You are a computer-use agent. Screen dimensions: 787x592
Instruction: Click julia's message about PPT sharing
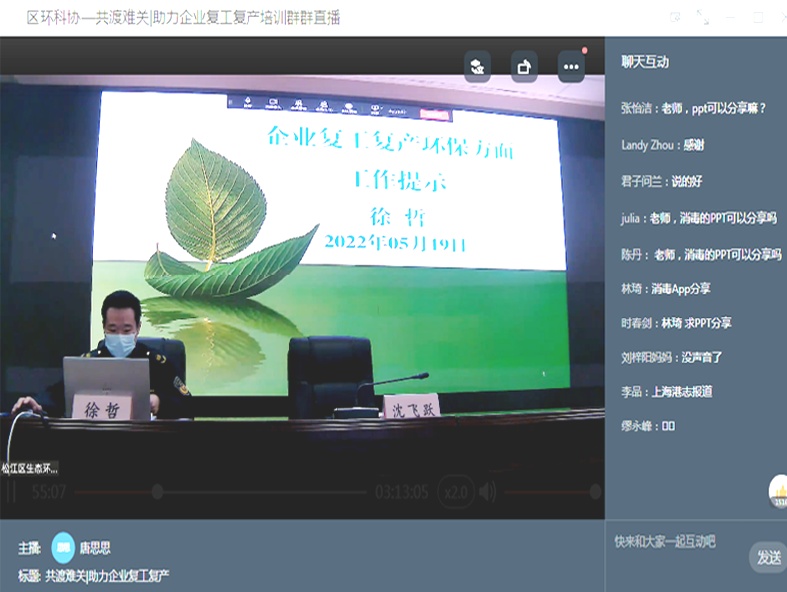coord(699,218)
